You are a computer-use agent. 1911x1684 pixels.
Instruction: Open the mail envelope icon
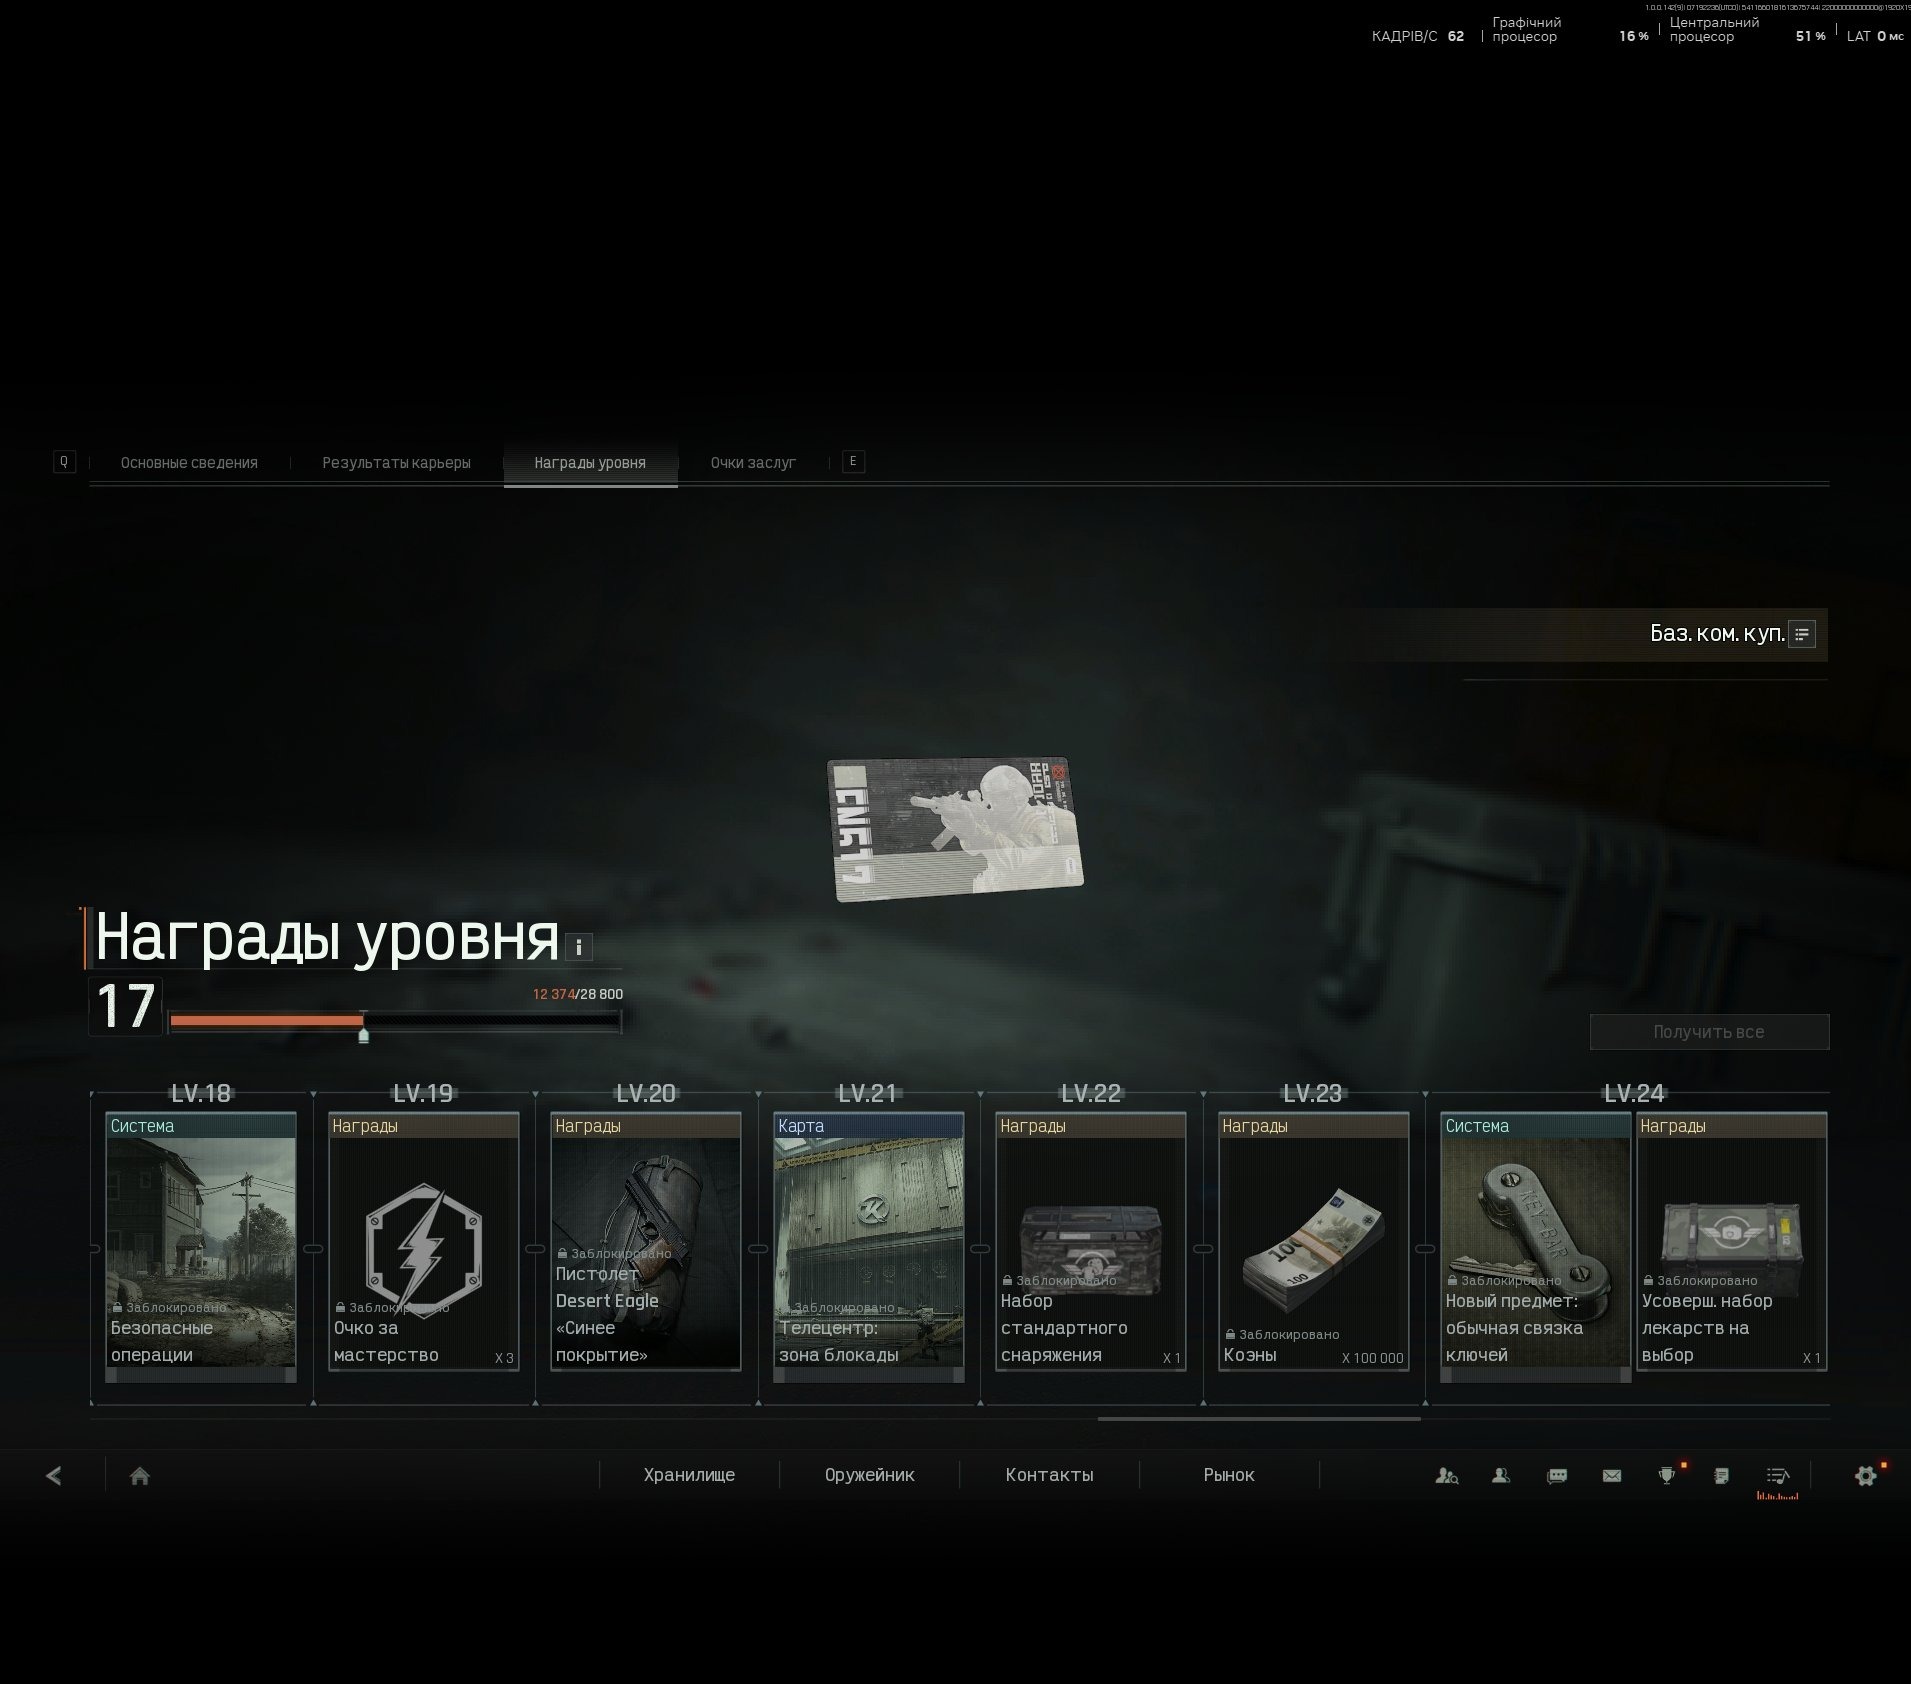[x=1612, y=1475]
